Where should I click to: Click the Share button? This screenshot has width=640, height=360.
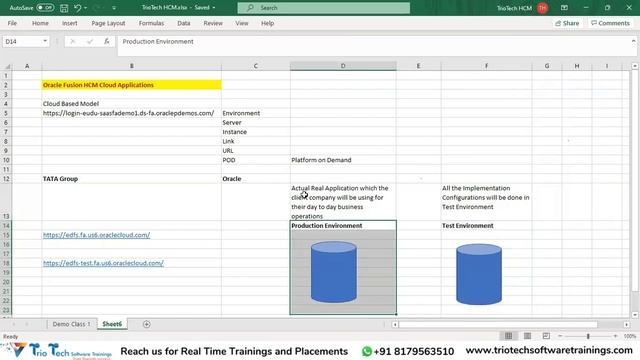pos(567,23)
